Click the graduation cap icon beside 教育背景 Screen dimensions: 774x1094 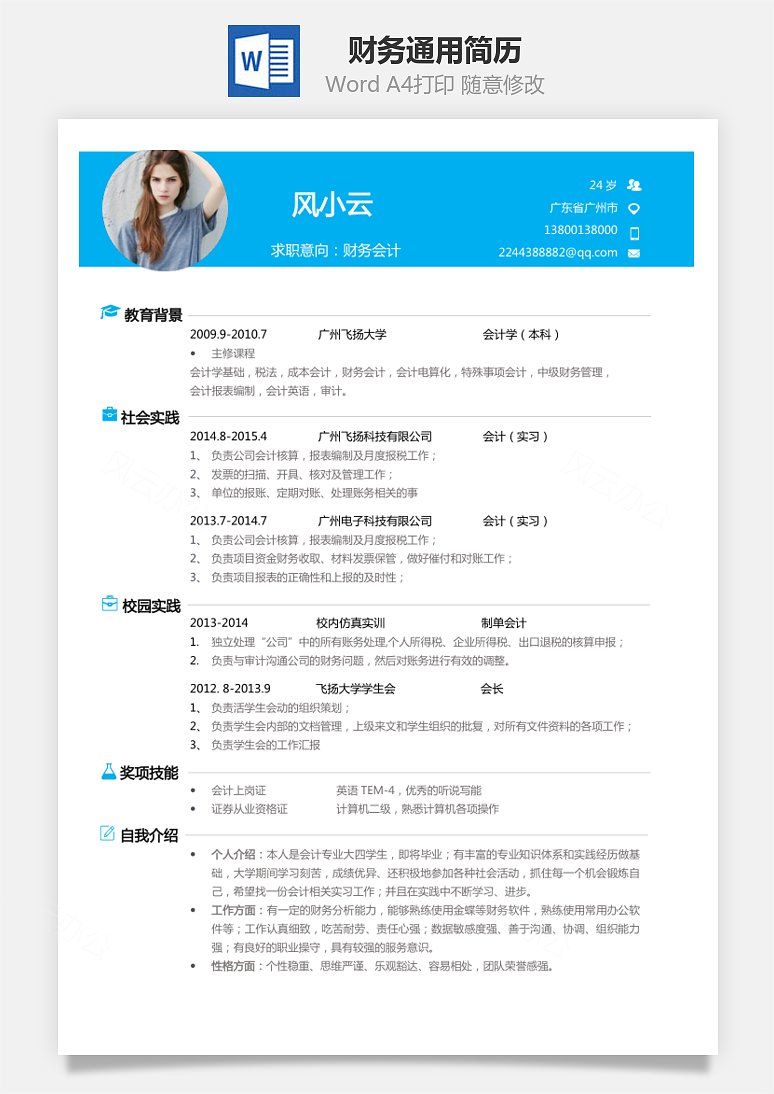110,312
